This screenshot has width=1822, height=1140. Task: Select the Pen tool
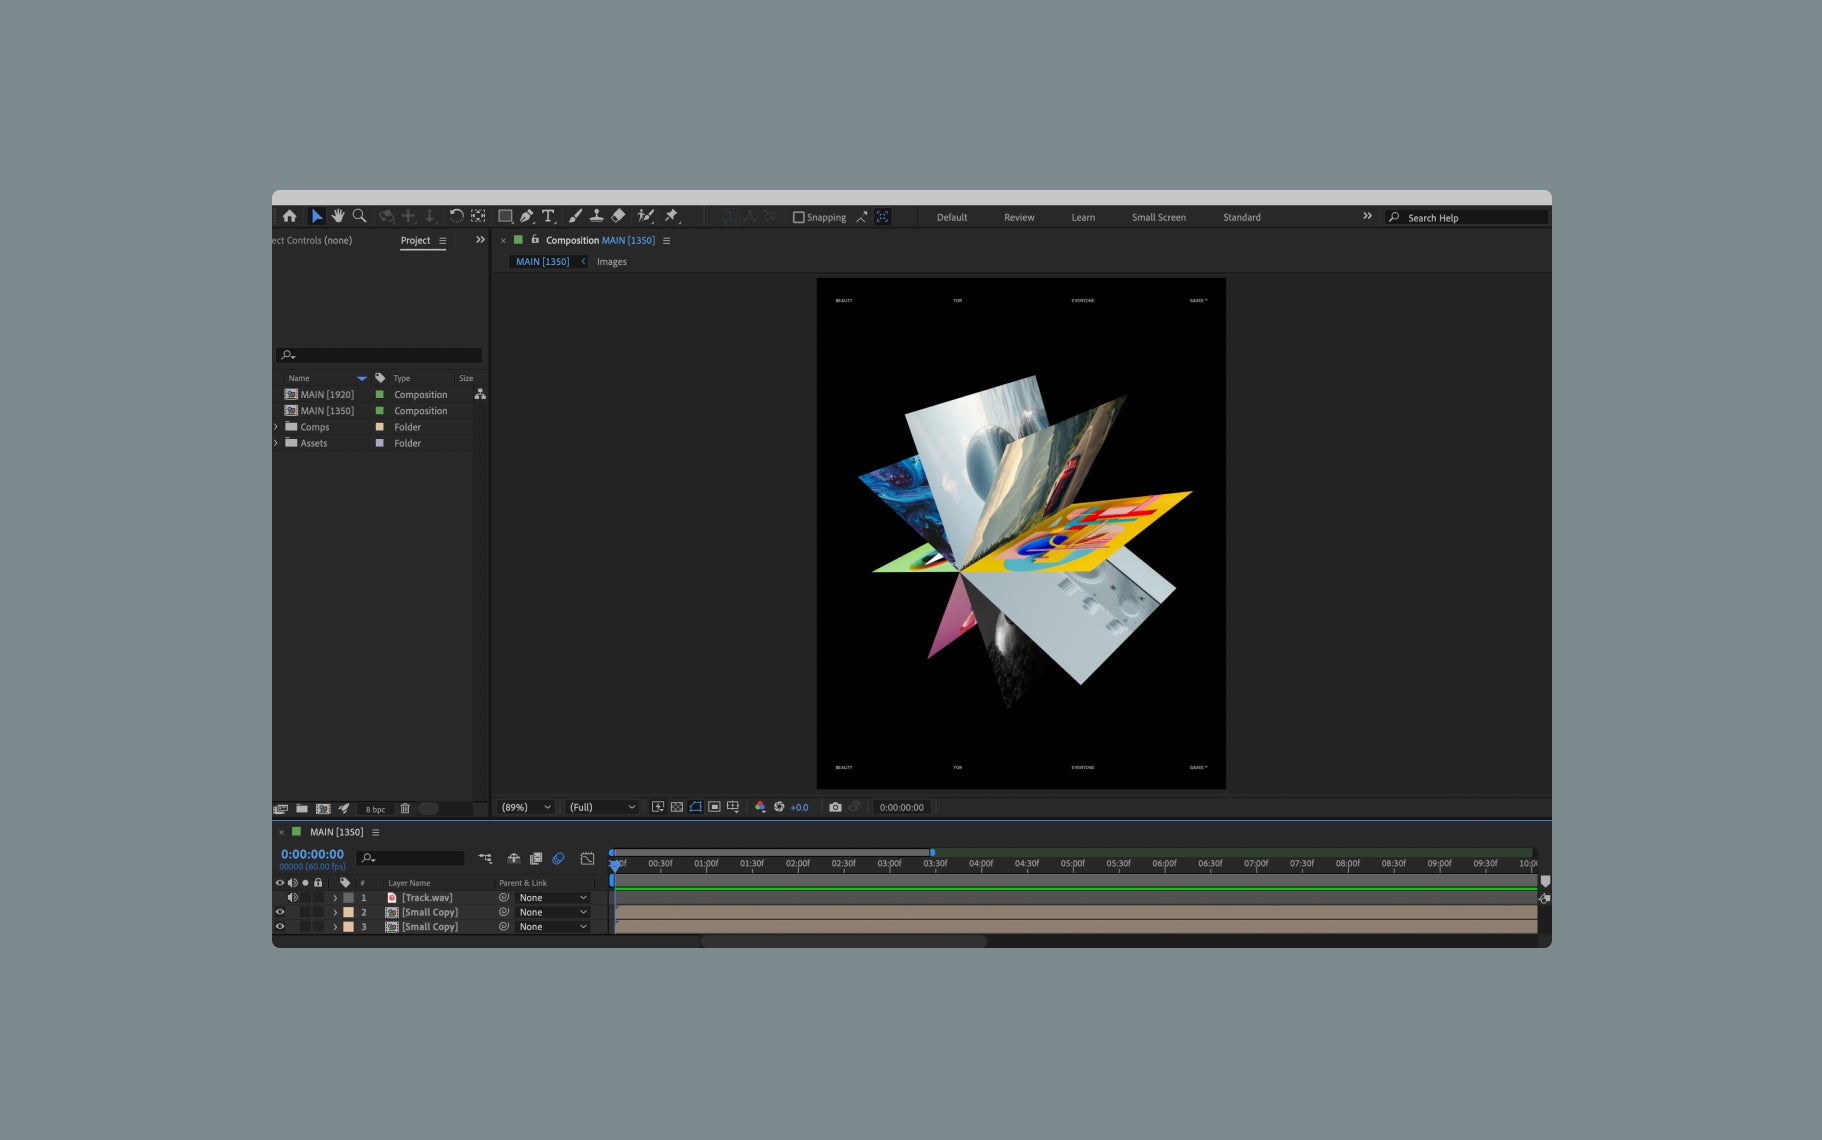click(x=527, y=216)
